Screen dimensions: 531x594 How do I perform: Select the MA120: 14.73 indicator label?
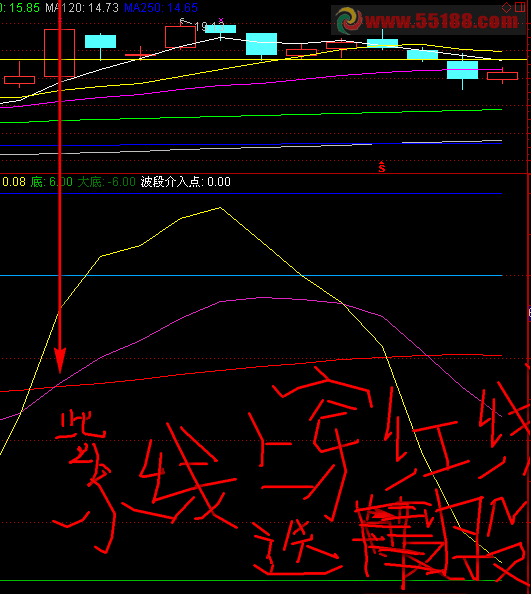82,8
